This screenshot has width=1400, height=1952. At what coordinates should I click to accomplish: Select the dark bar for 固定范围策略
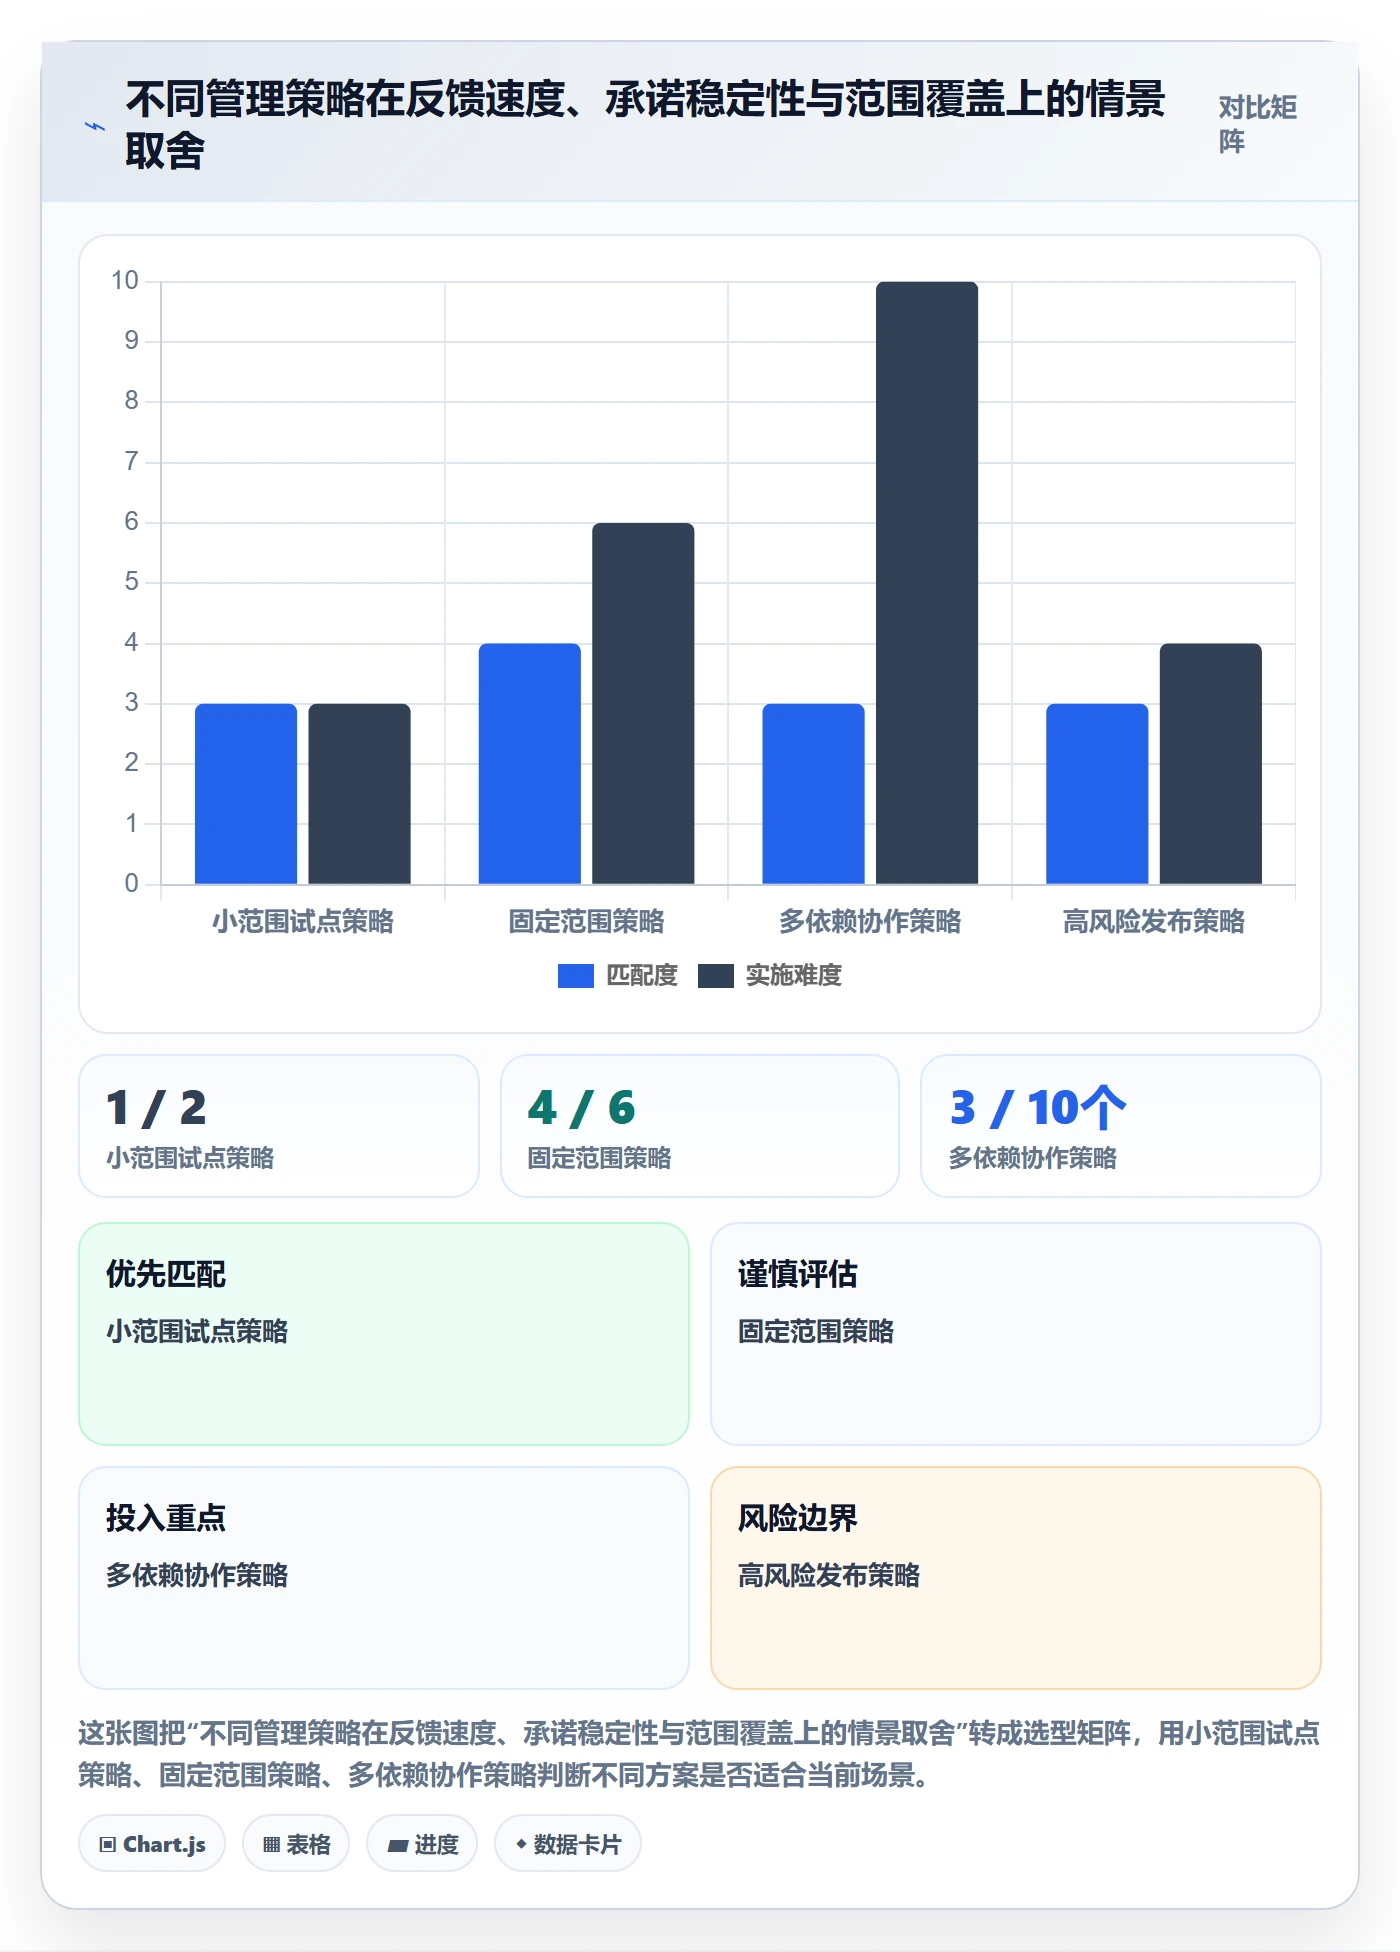click(643, 704)
